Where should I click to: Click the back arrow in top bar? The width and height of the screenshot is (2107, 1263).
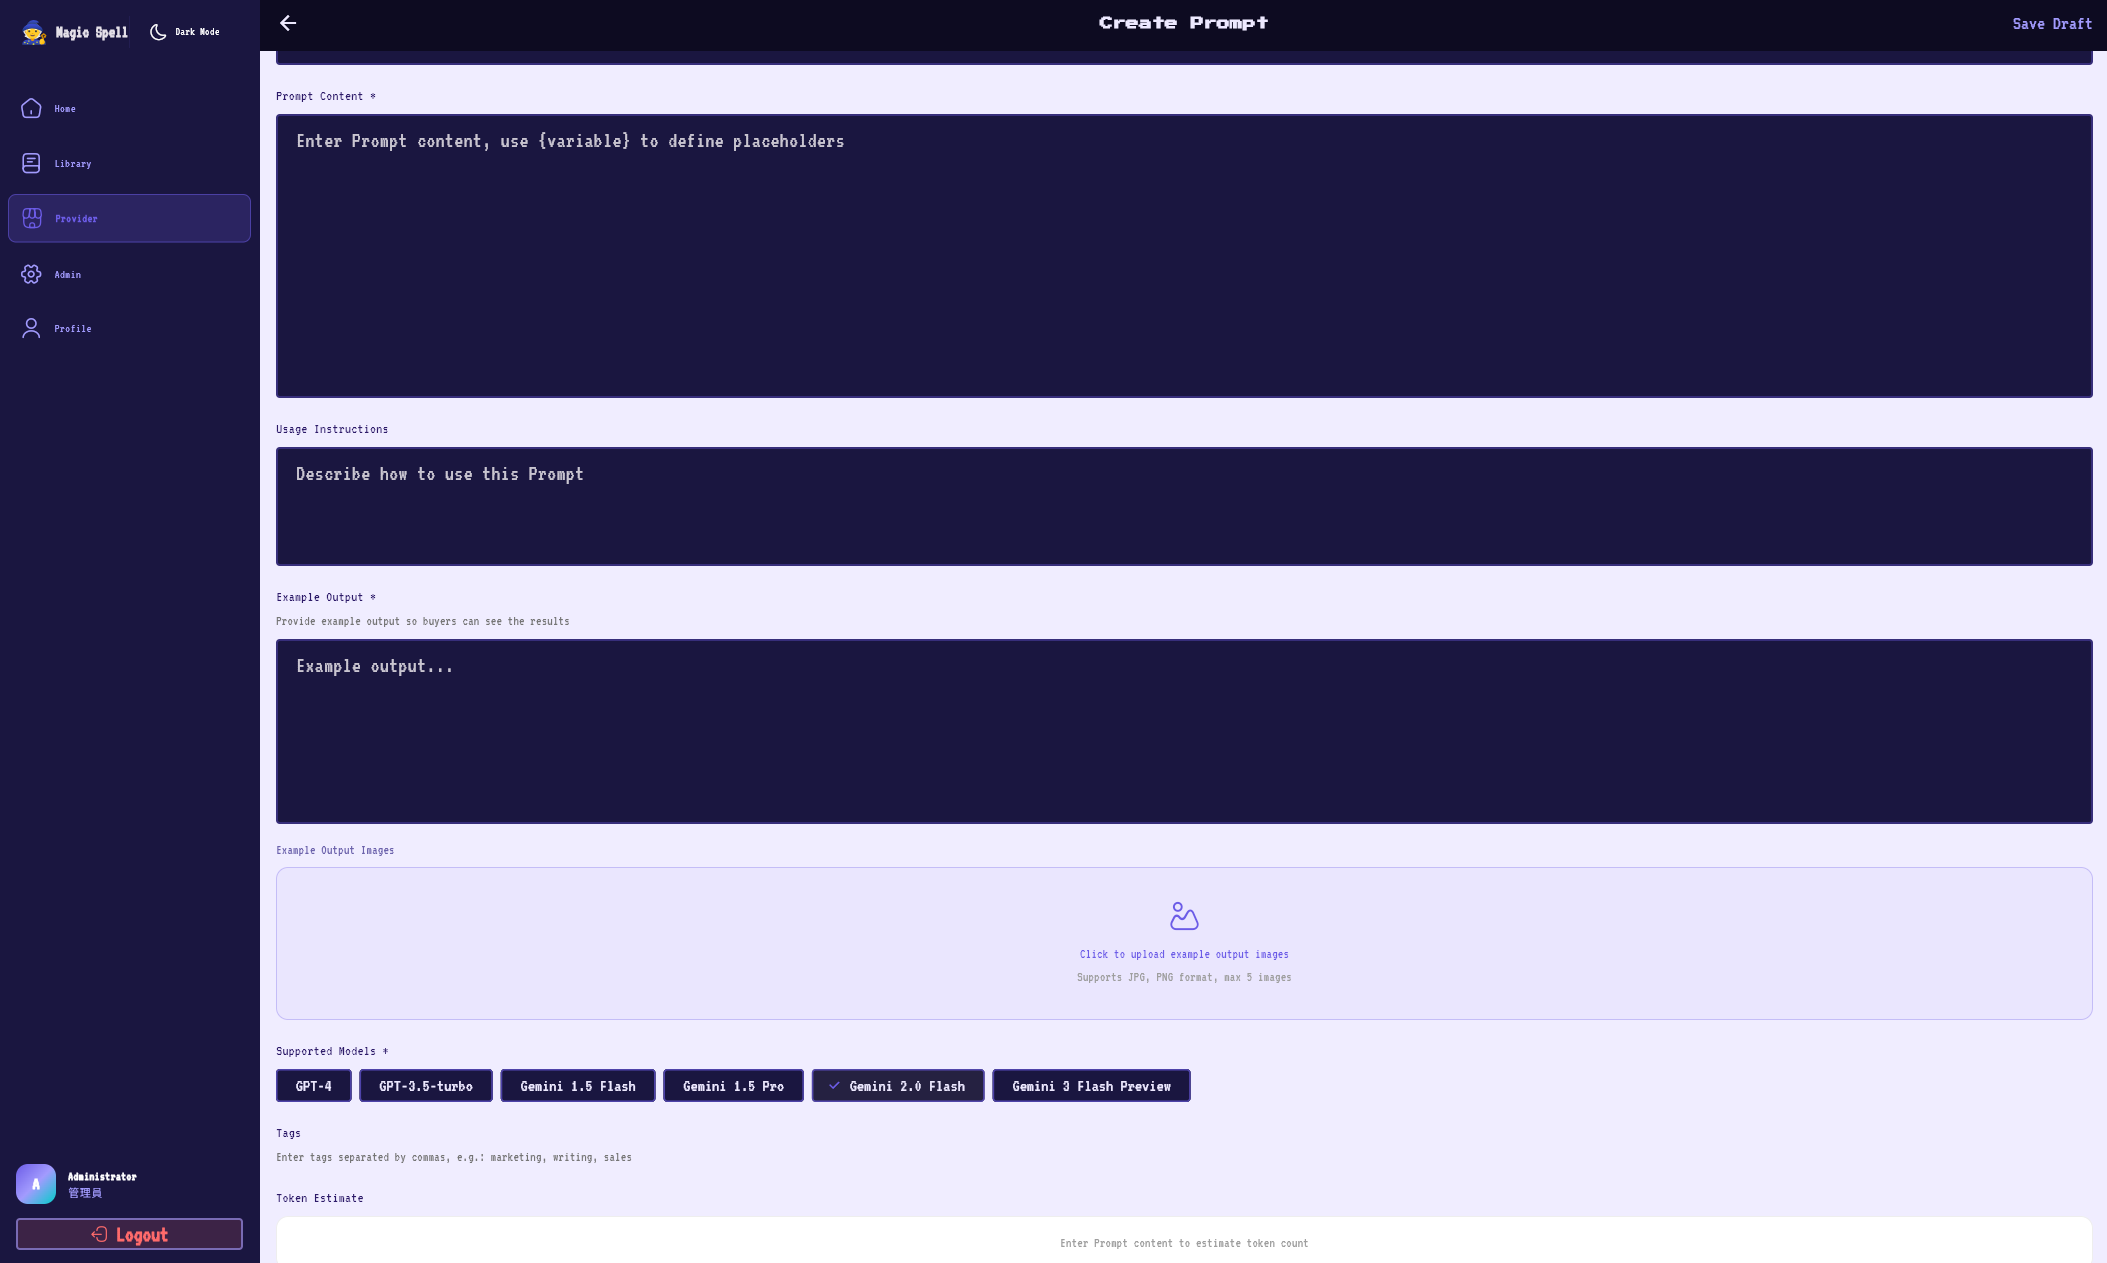point(289,23)
